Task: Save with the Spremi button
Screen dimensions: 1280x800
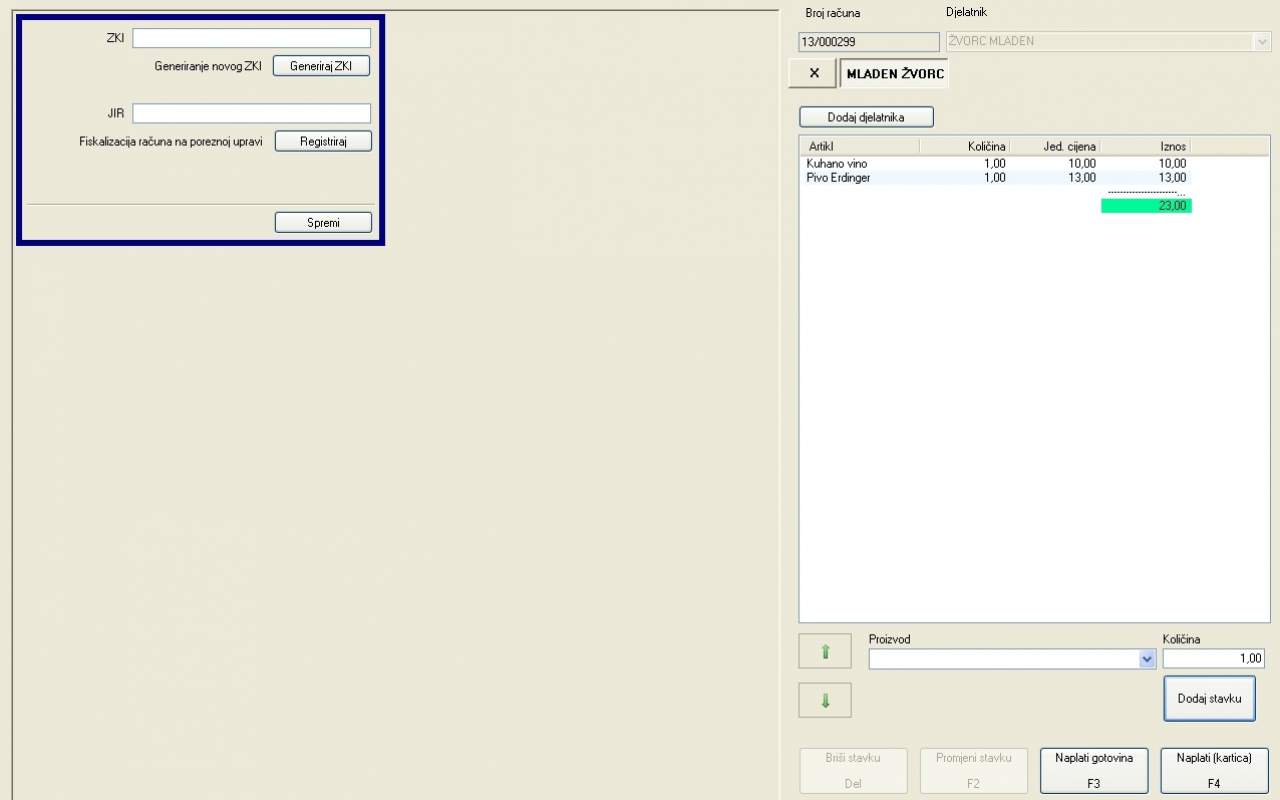Action: click(x=323, y=223)
